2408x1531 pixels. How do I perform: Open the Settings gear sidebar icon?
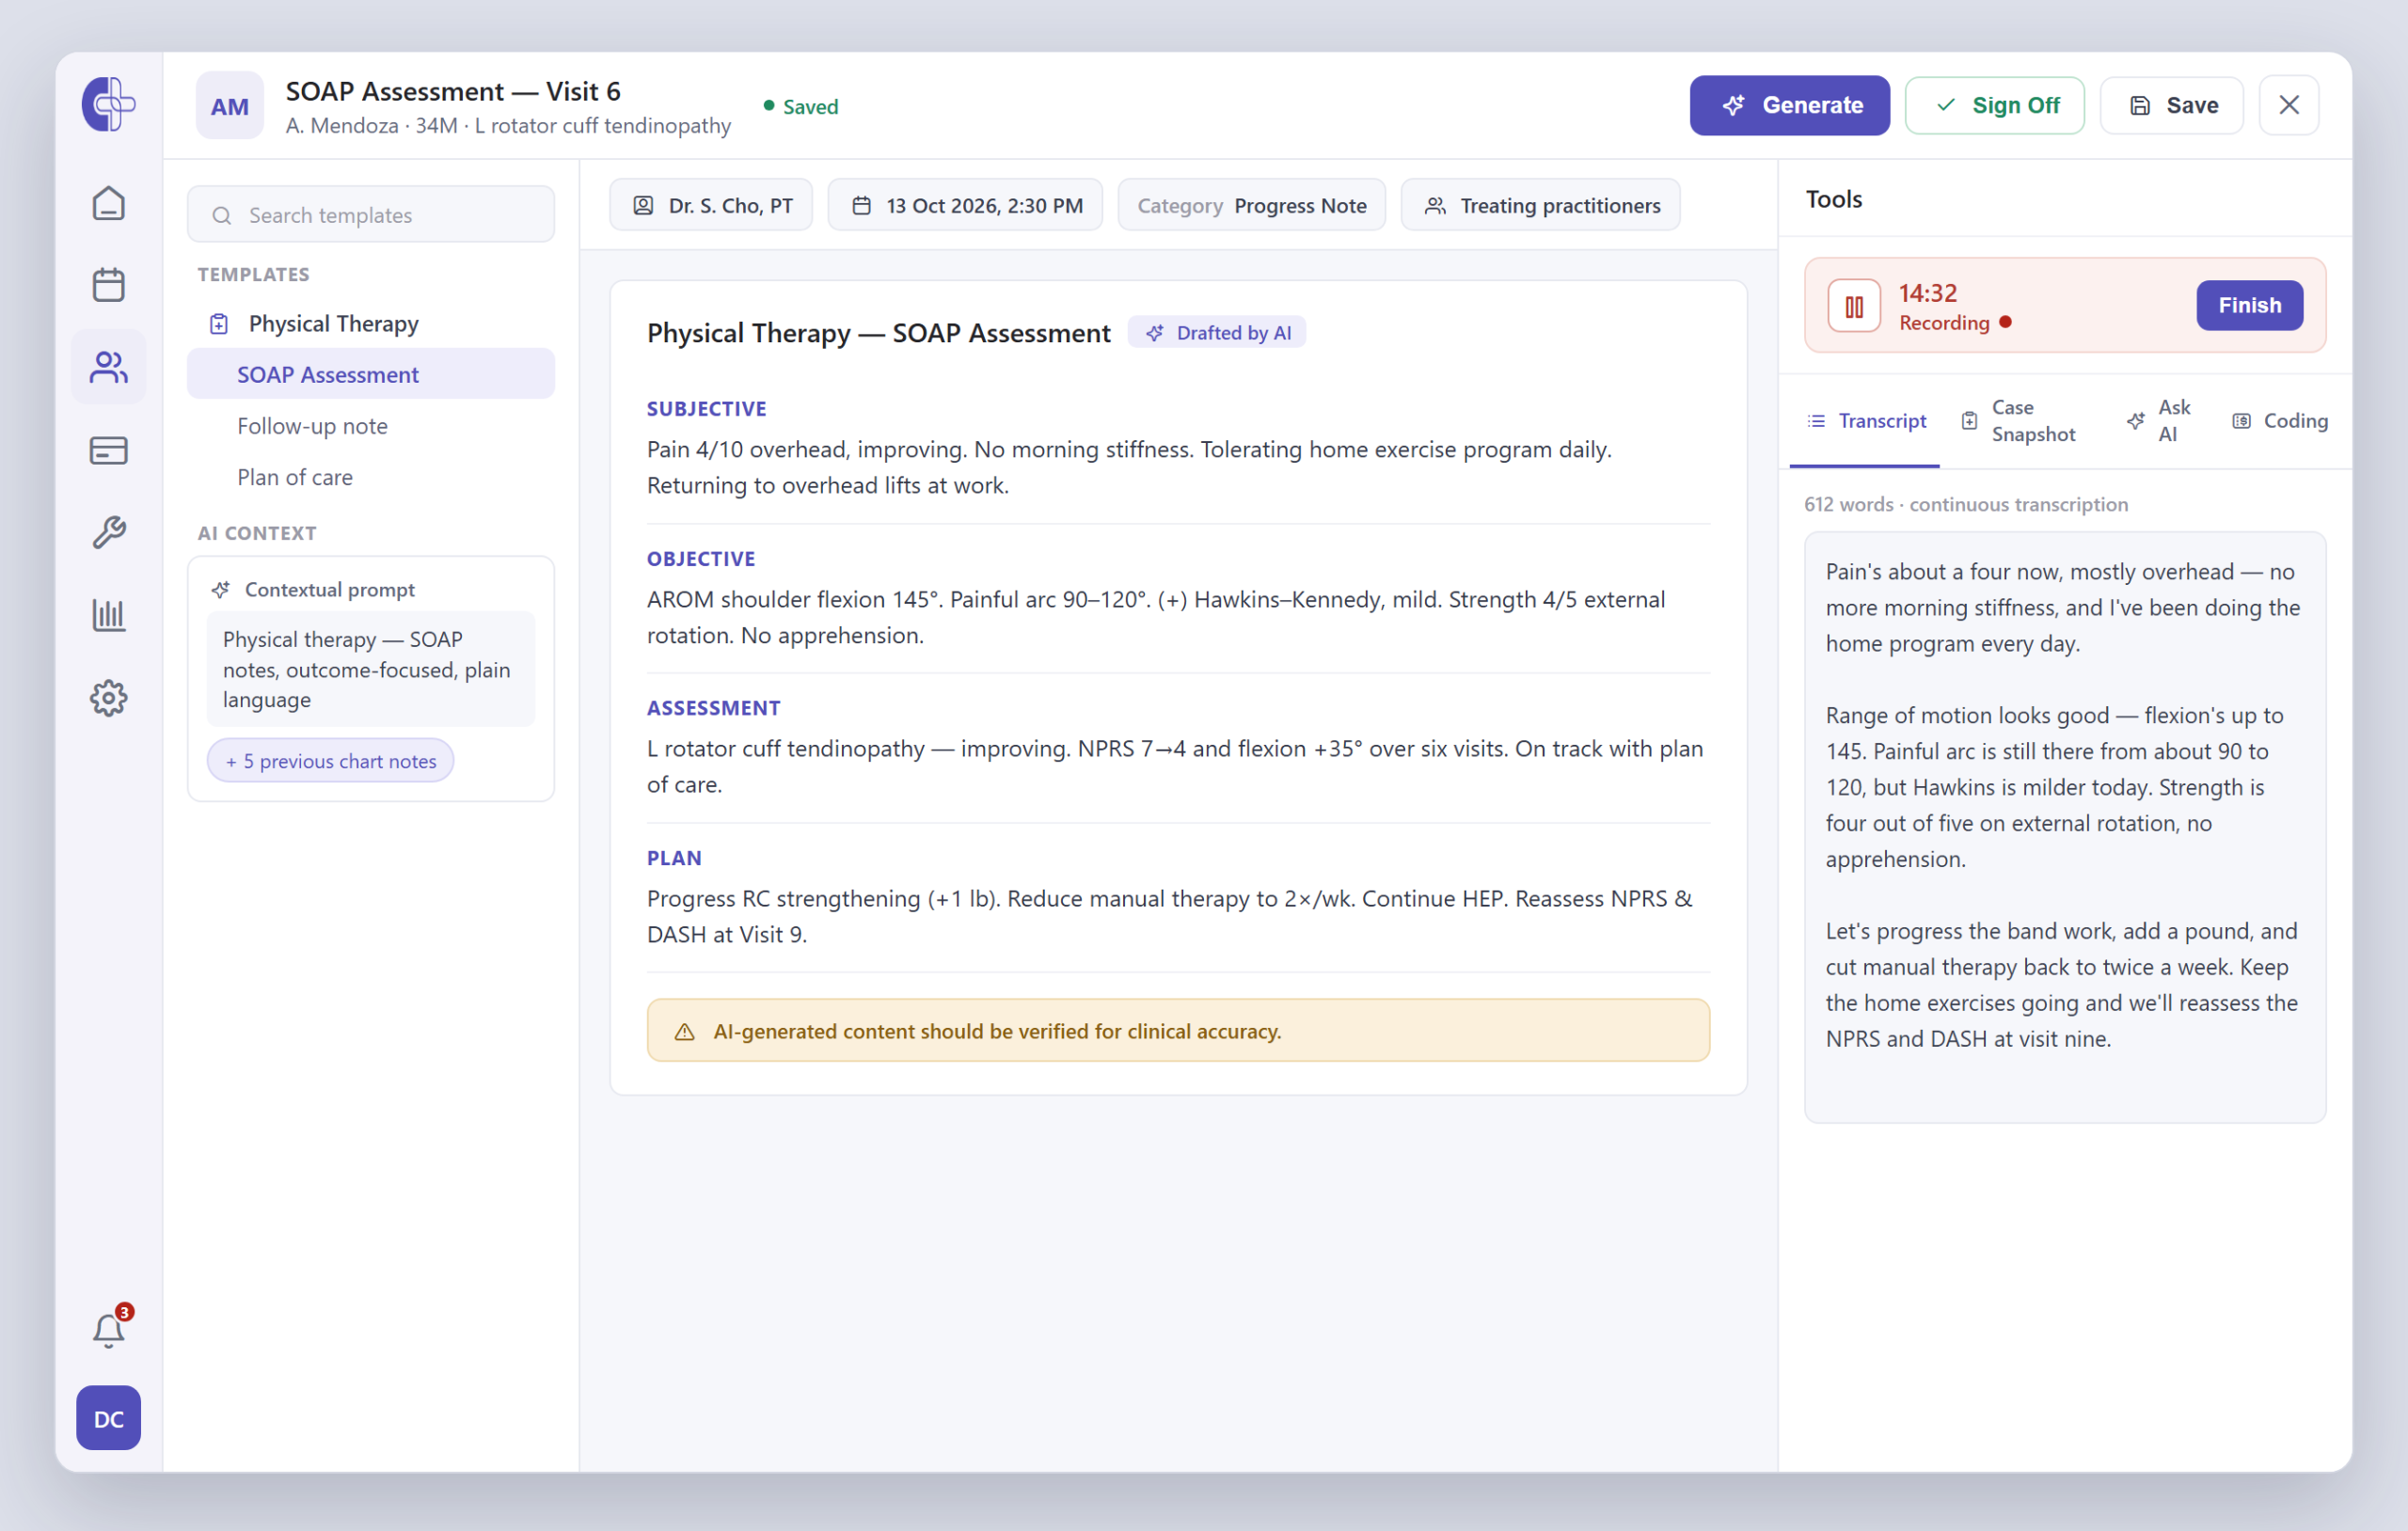(x=108, y=698)
